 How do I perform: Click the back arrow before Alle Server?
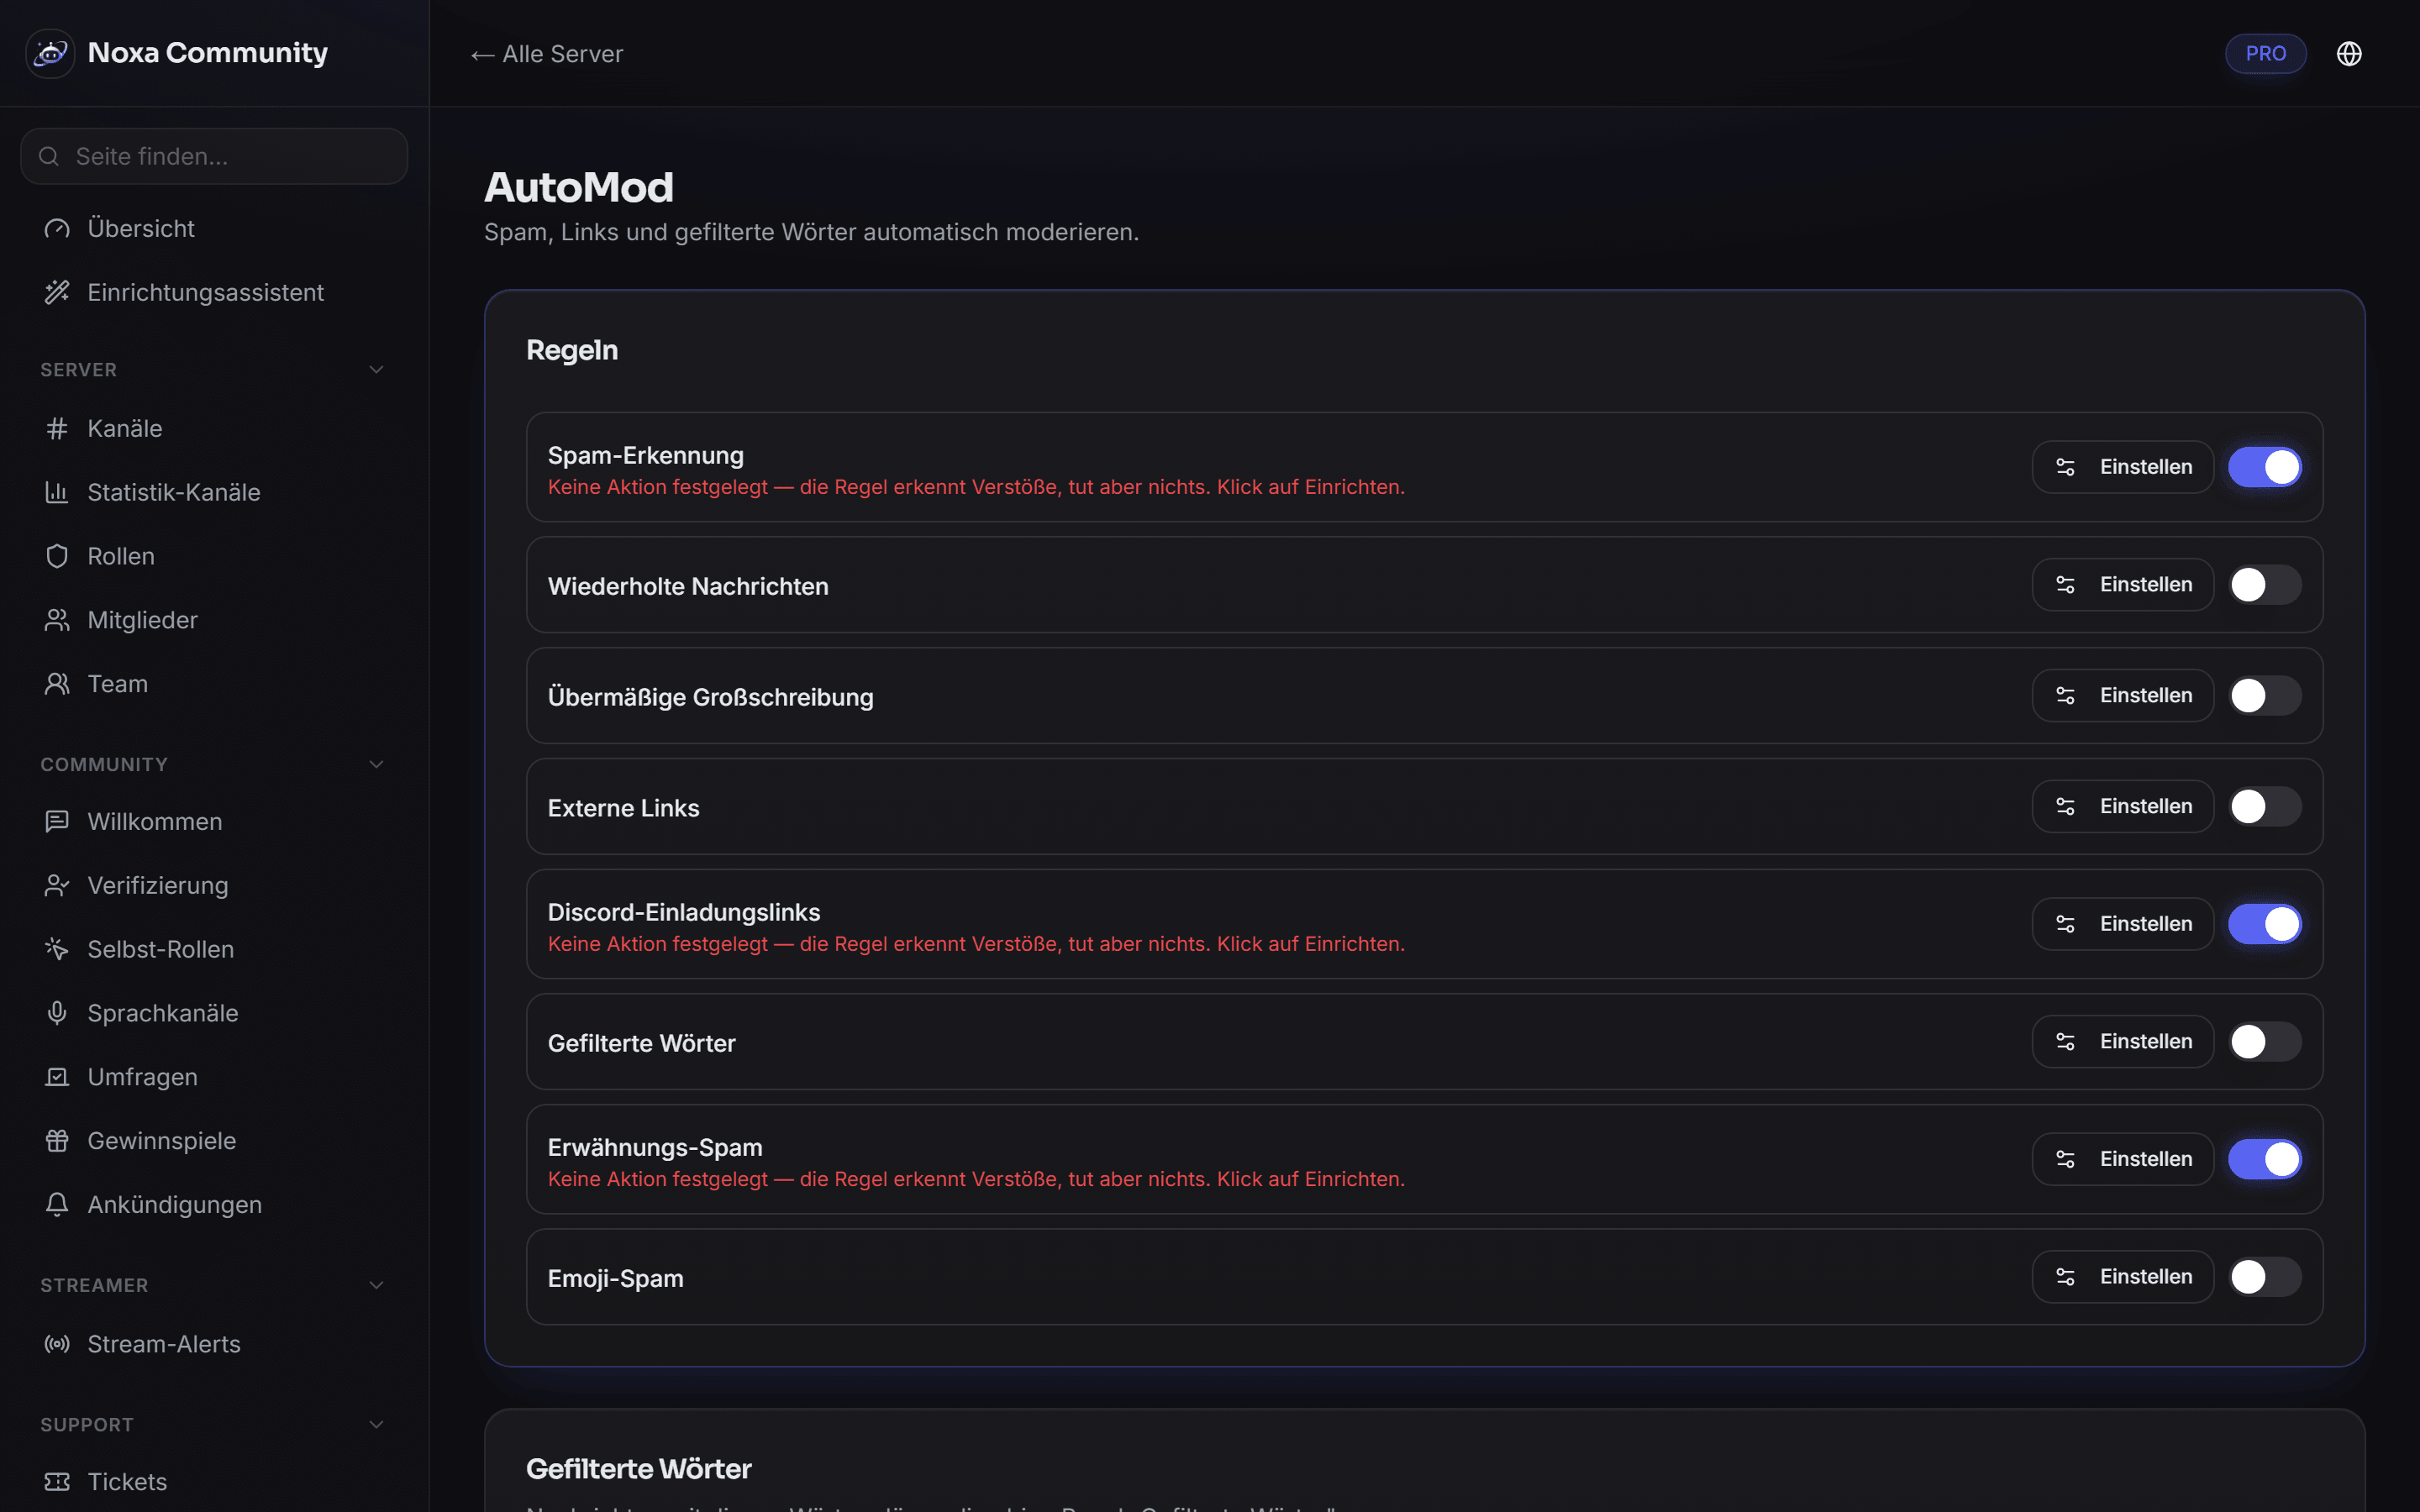click(482, 56)
